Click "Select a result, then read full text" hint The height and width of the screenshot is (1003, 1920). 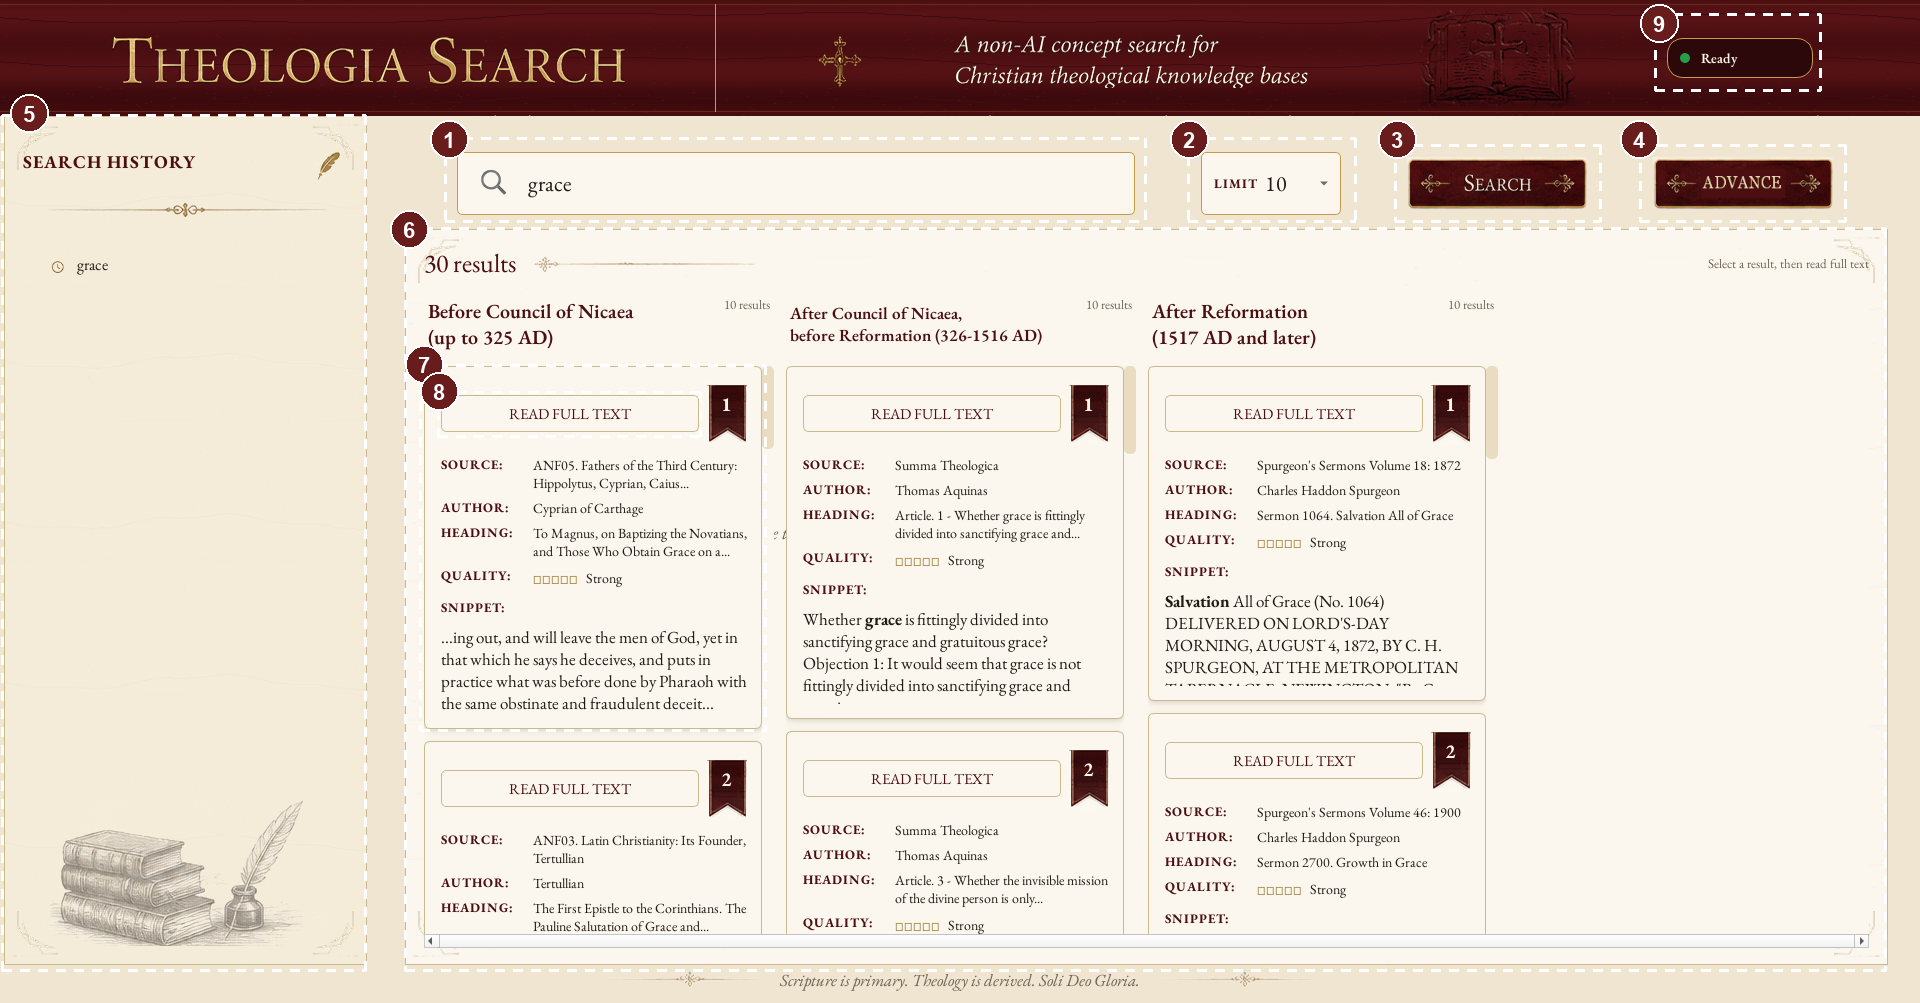[x=1788, y=264]
